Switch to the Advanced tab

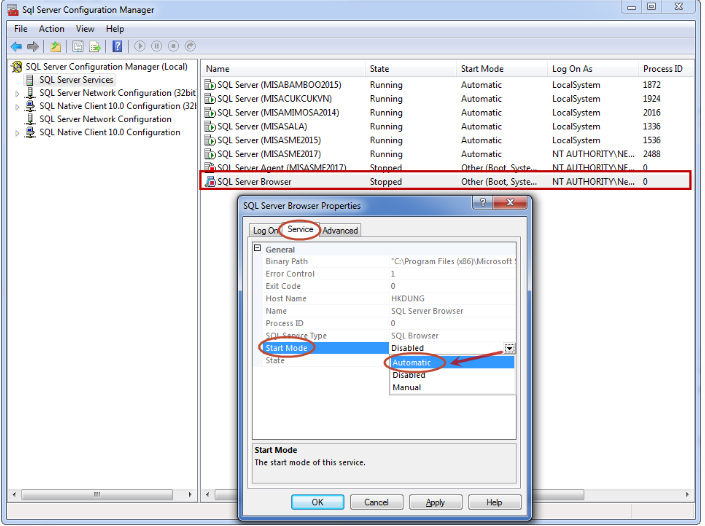tap(340, 231)
